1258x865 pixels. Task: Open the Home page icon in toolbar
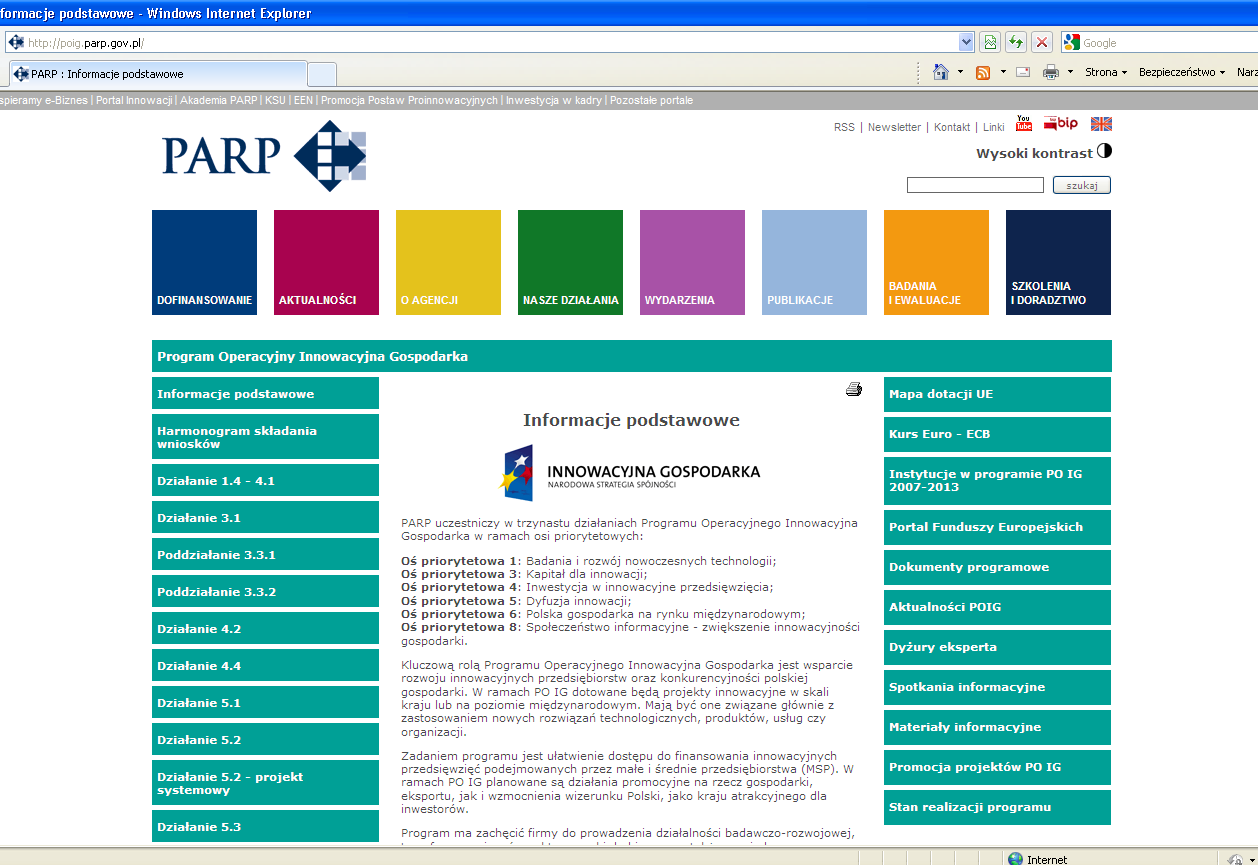(x=940, y=72)
